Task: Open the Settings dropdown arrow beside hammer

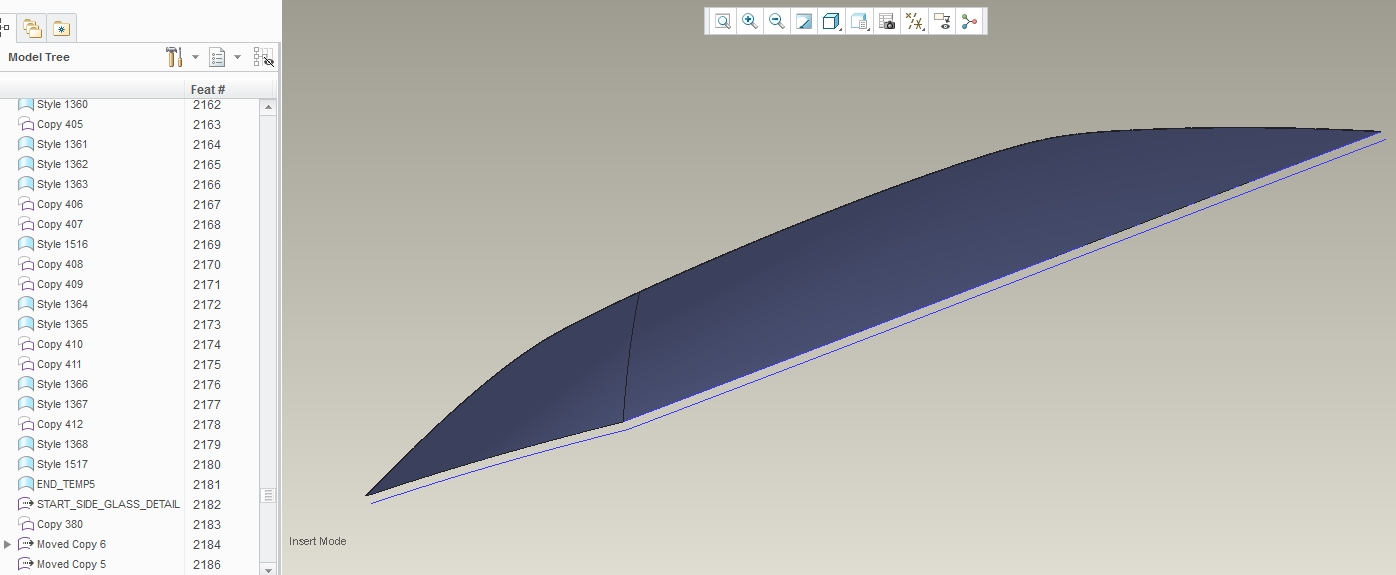Action: pyautogui.click(x=195, y=57)
